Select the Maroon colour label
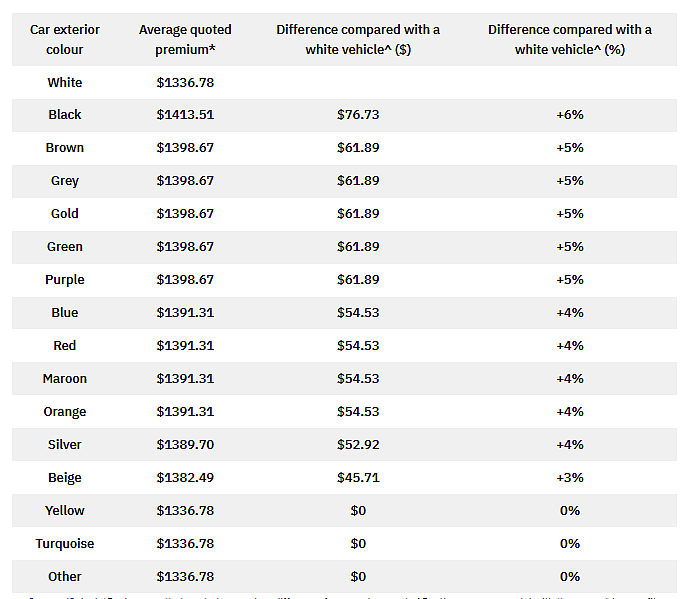This screenshot has height=599, width=681. pos(65,379)
